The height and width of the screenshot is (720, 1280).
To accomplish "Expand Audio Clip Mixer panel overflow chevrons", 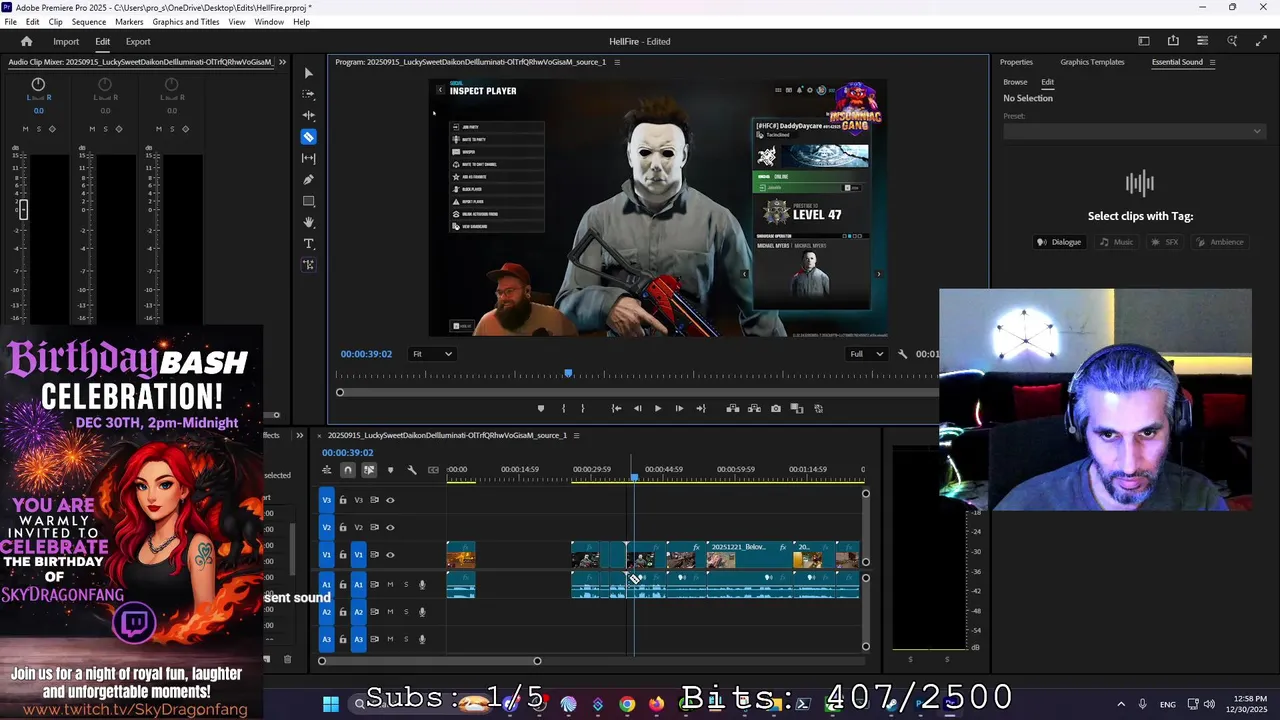I will coord(282,62).
